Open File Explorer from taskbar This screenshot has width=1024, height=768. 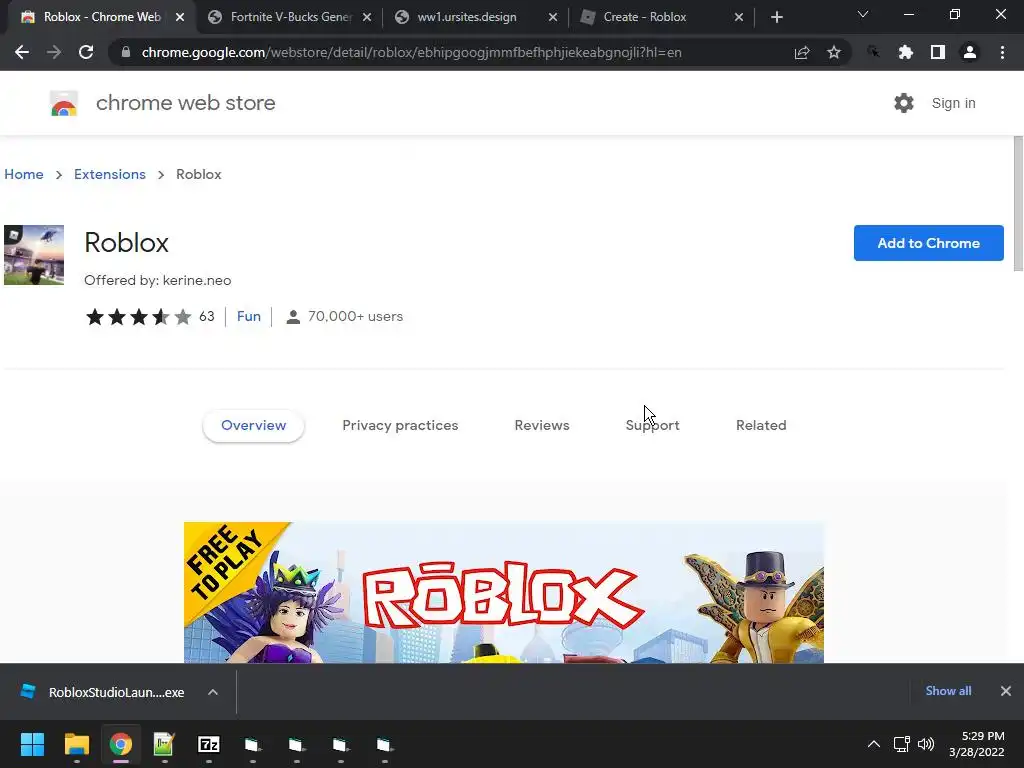click(76, 744)
